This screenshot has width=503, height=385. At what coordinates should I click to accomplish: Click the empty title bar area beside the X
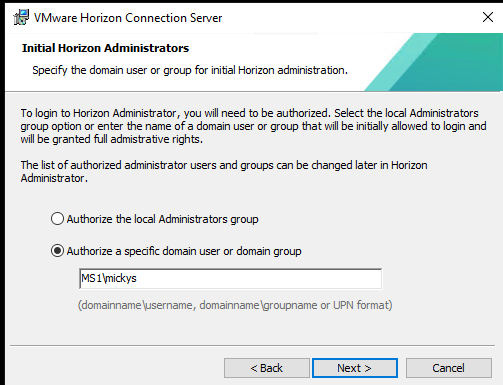point(350,17)
